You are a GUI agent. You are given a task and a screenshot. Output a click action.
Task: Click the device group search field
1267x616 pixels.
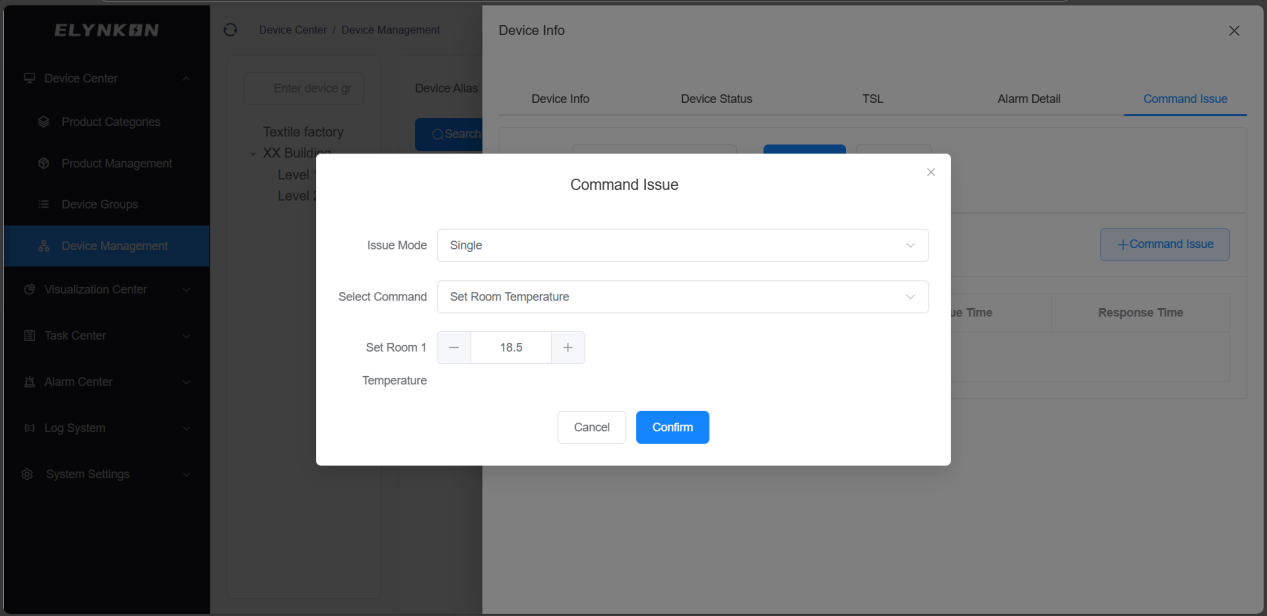[304, 88]
